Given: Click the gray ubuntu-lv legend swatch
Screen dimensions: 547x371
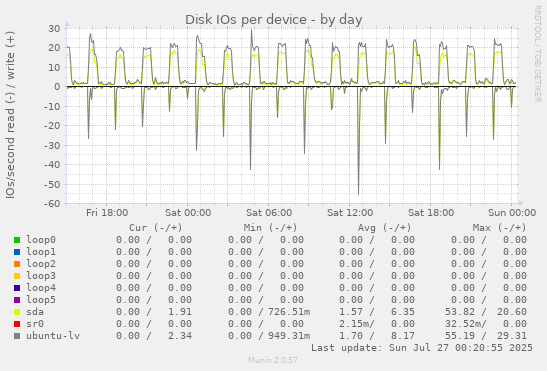Looking at the screenshot, I should click(17, 336).
